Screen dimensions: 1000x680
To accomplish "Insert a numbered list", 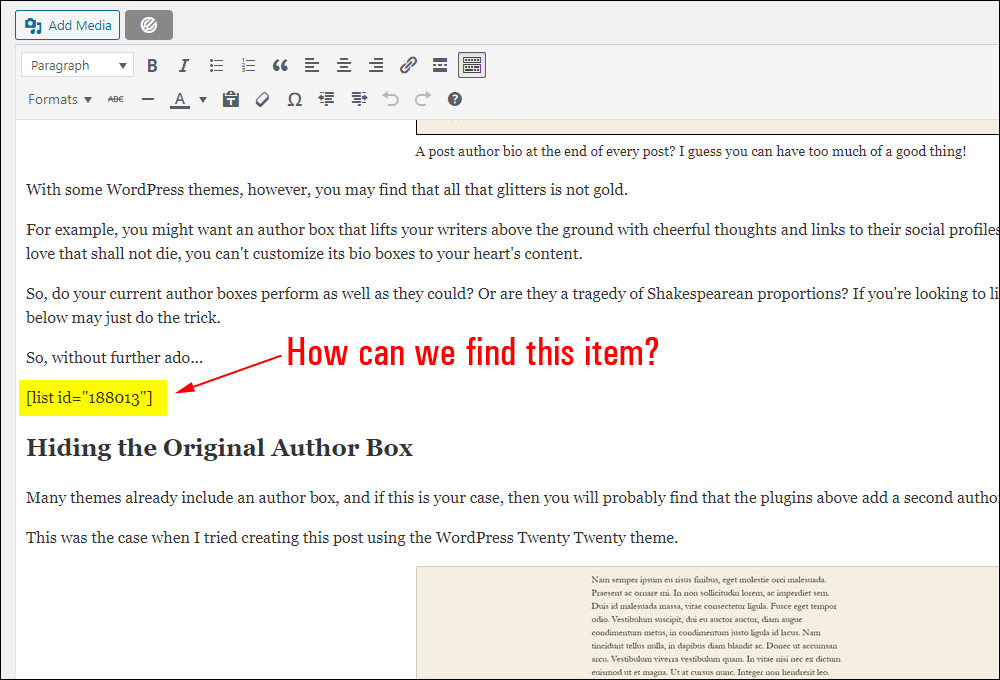I will [x=248, y=65].
